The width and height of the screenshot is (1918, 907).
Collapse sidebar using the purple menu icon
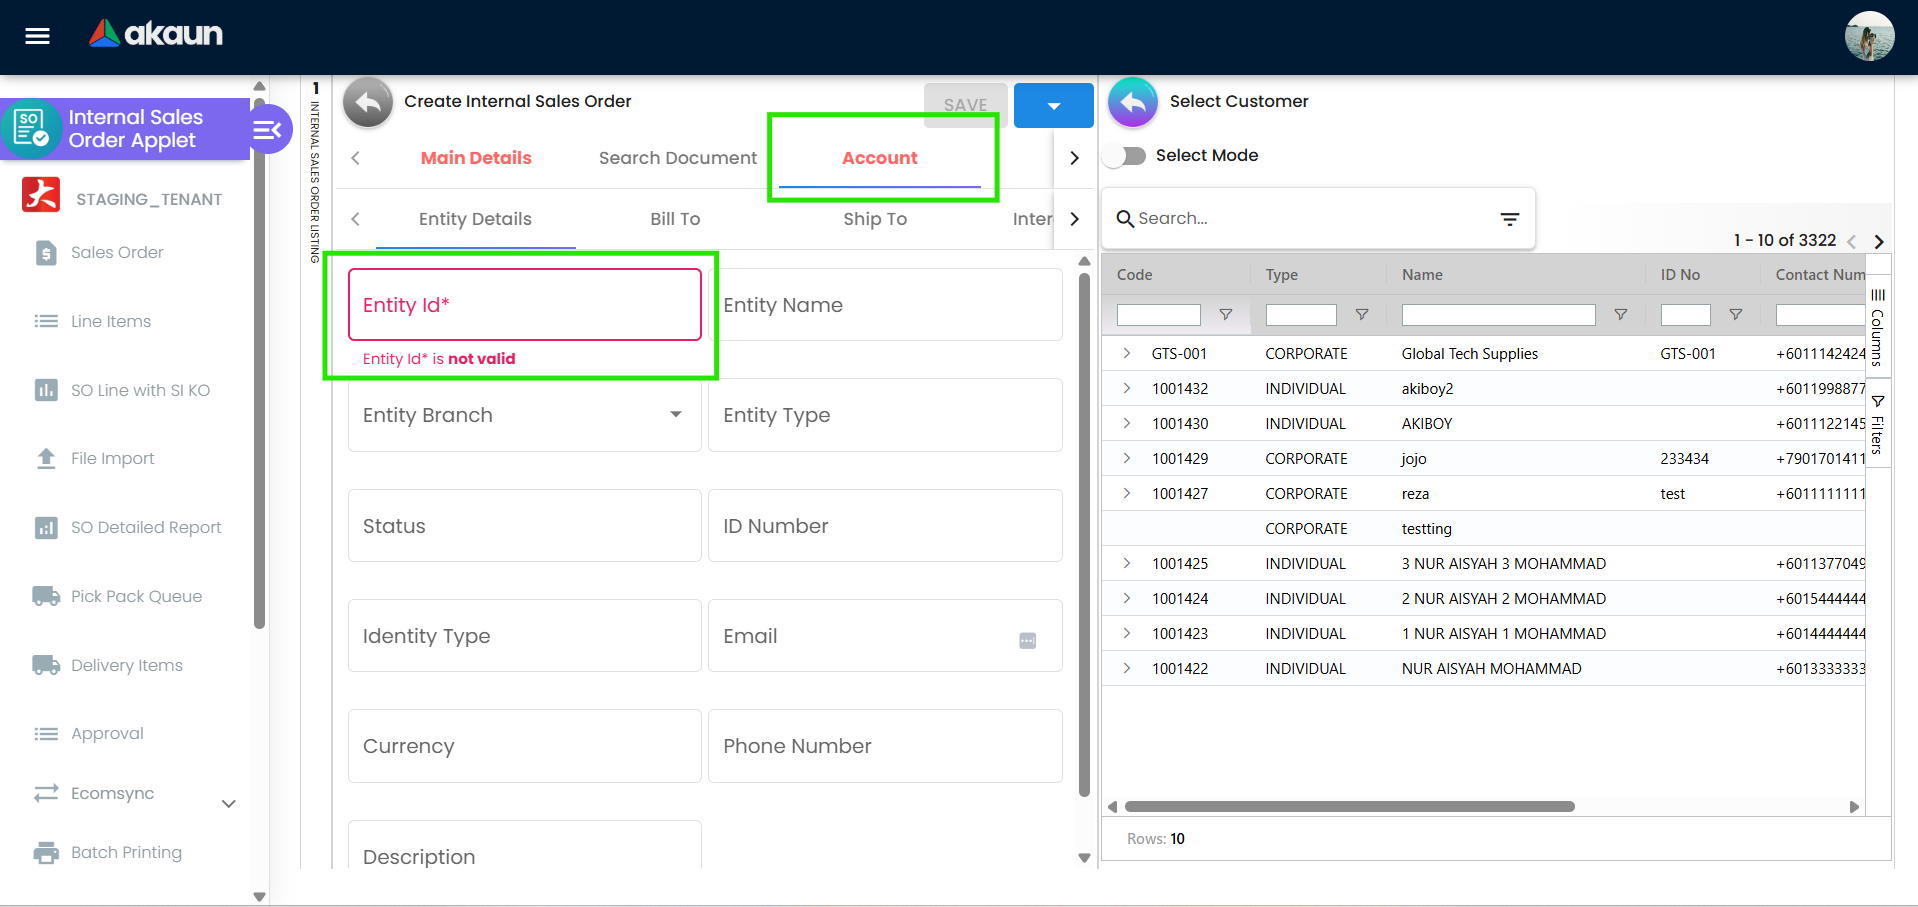267,129
